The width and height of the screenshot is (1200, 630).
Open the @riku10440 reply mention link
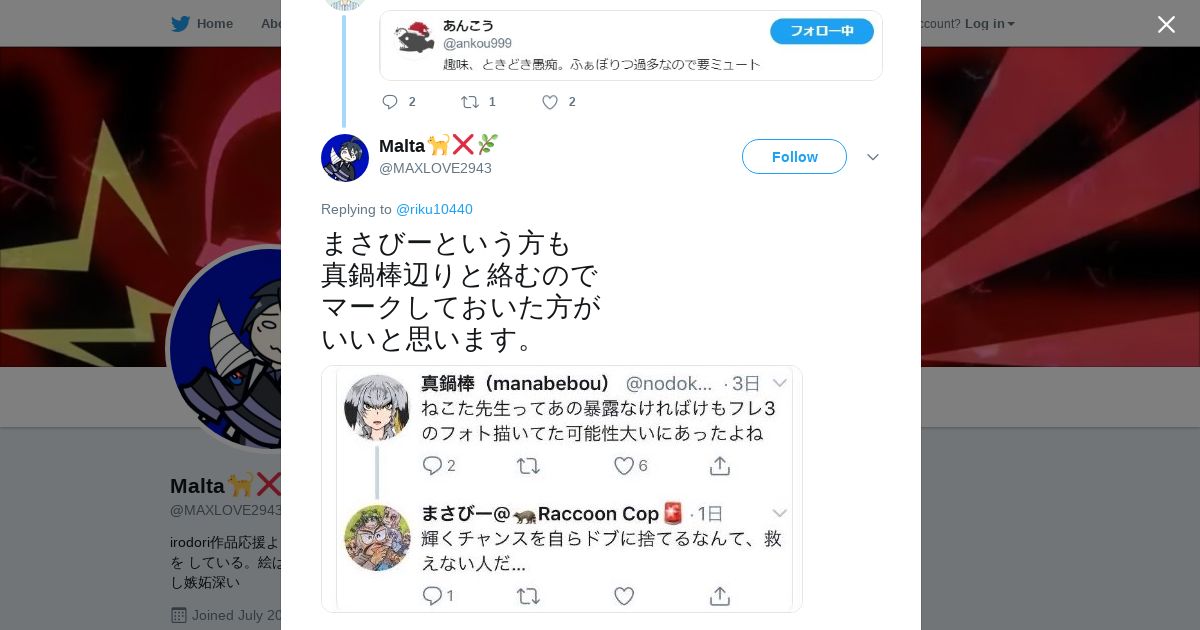[x=434, y=209]
